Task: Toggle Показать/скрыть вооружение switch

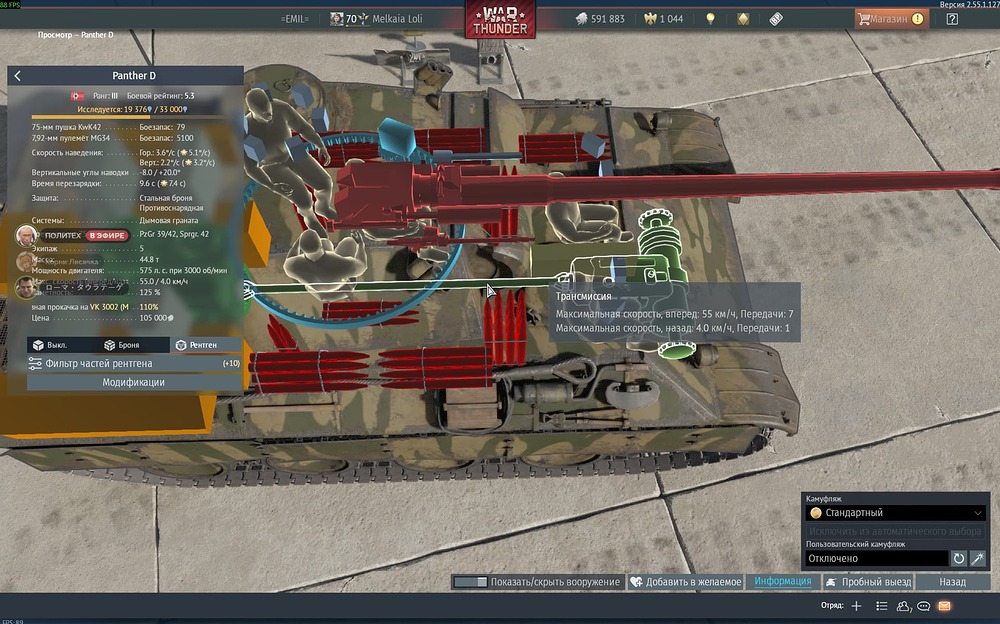Action: [471, 582]
